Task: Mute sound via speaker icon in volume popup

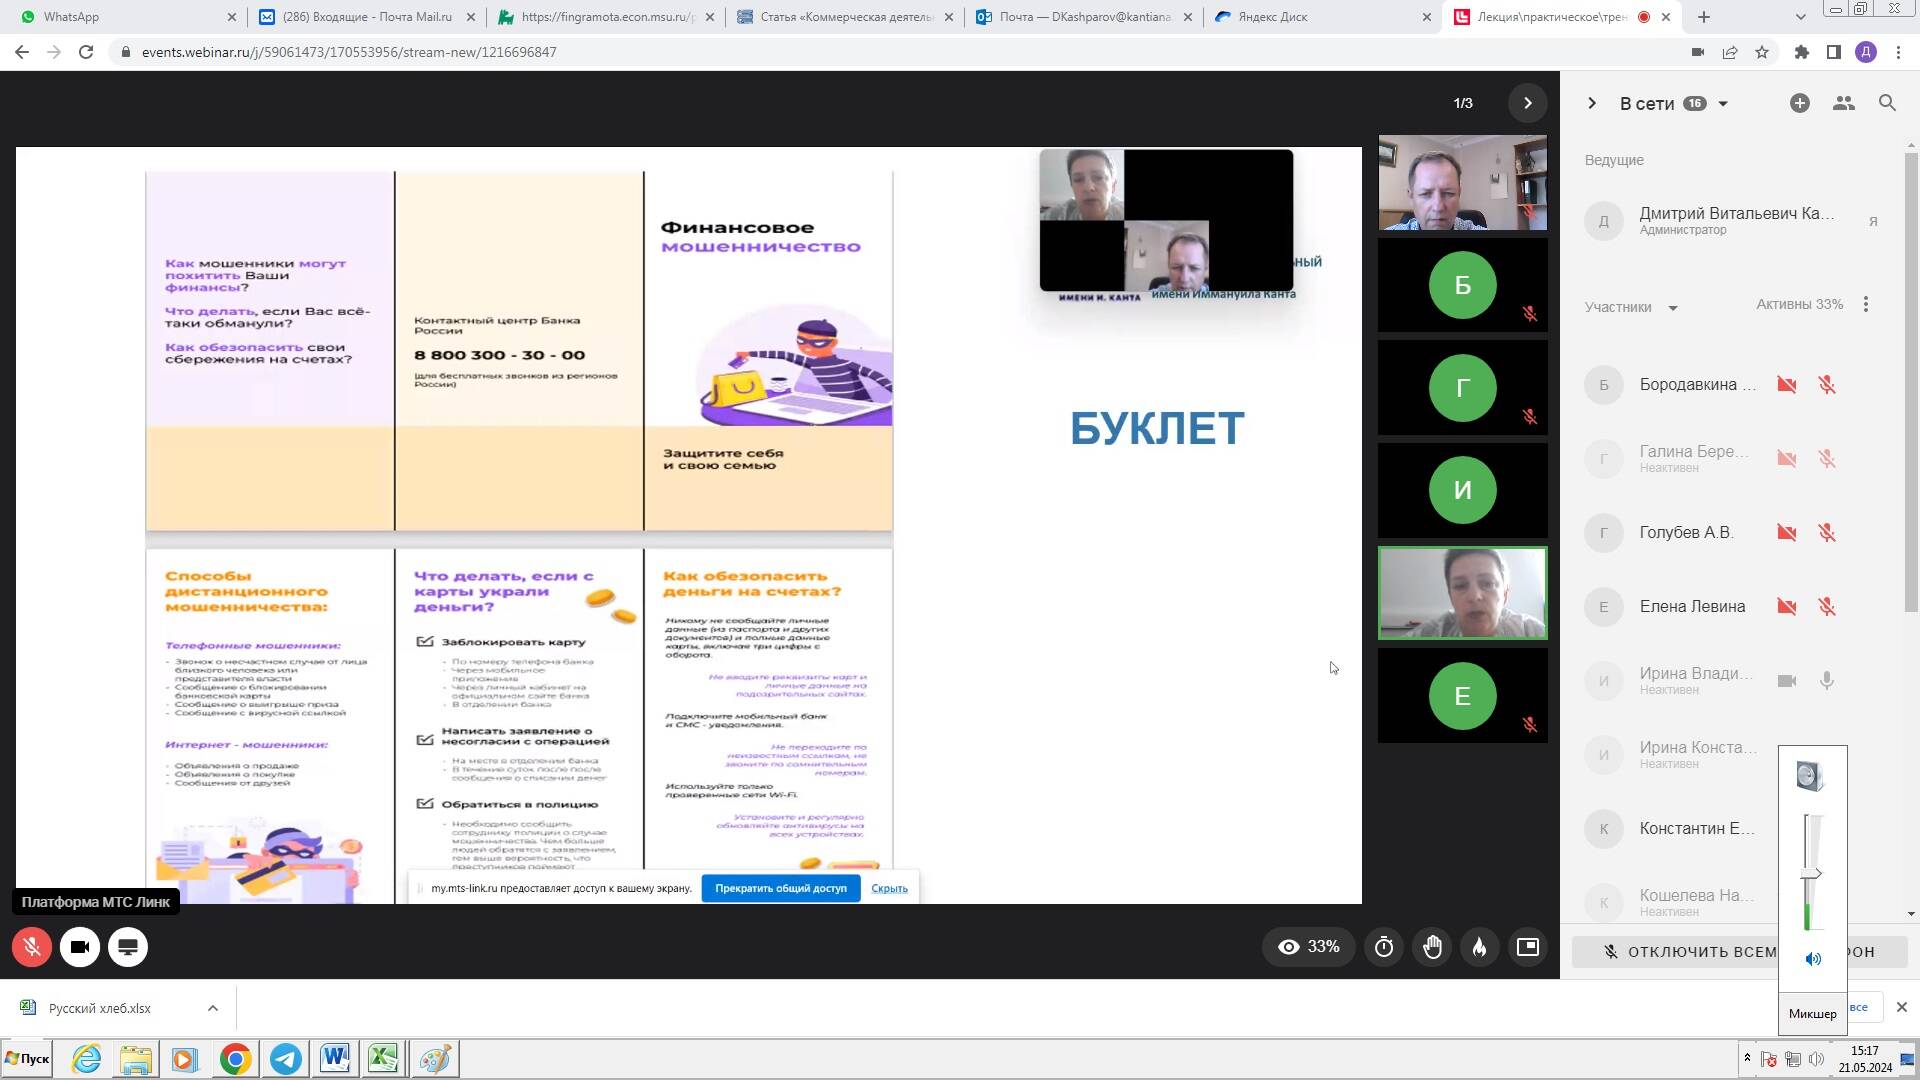Action: [1813, 959]
